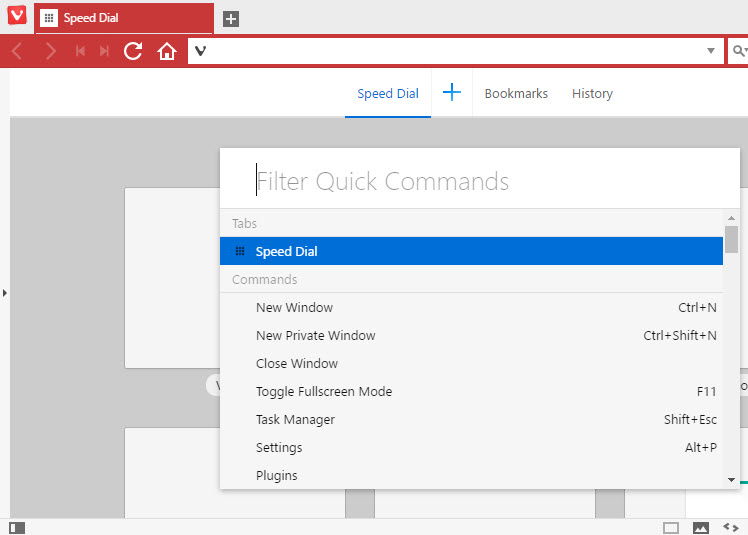This screenshot has width=748, height=535.
Task: Go back using the back arrow
Action: click(x=17, y=51)
